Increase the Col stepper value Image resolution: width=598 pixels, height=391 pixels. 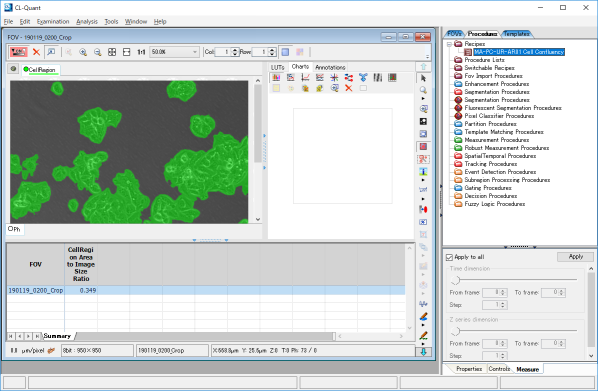(235, 50)
